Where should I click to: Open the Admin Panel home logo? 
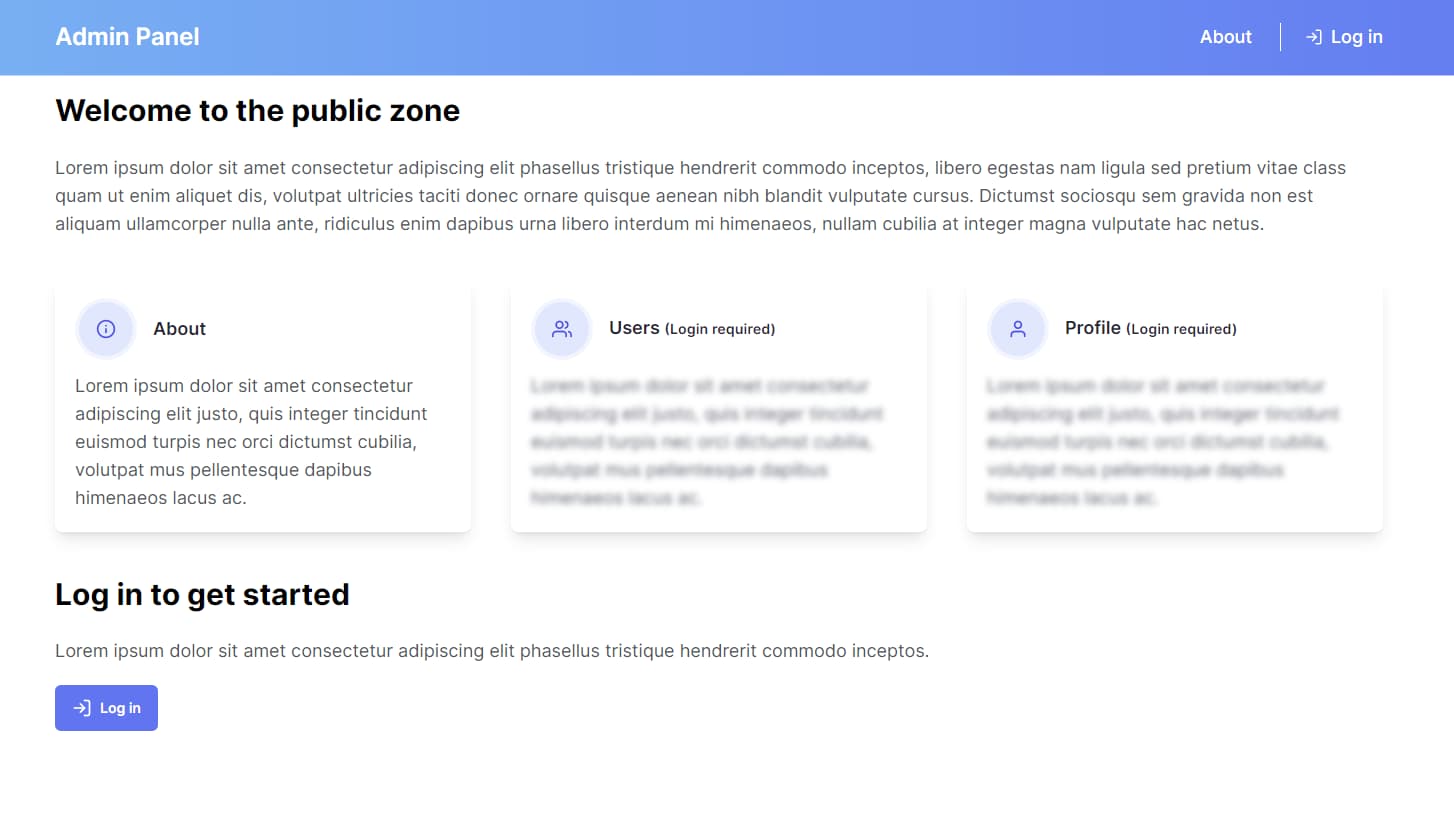coord(127,37)
